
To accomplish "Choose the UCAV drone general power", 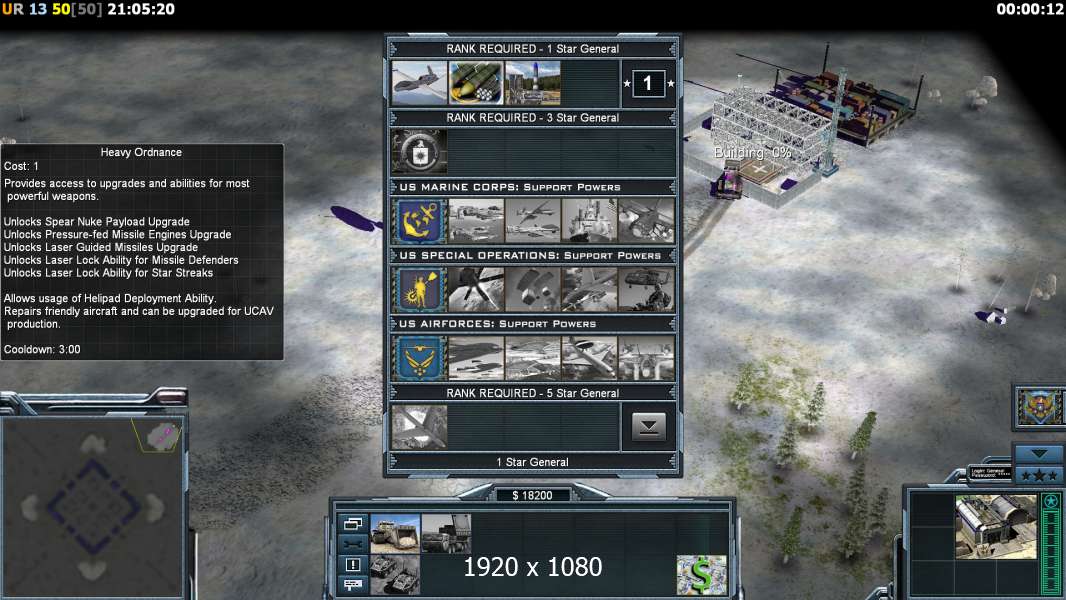I will [419, 83].
